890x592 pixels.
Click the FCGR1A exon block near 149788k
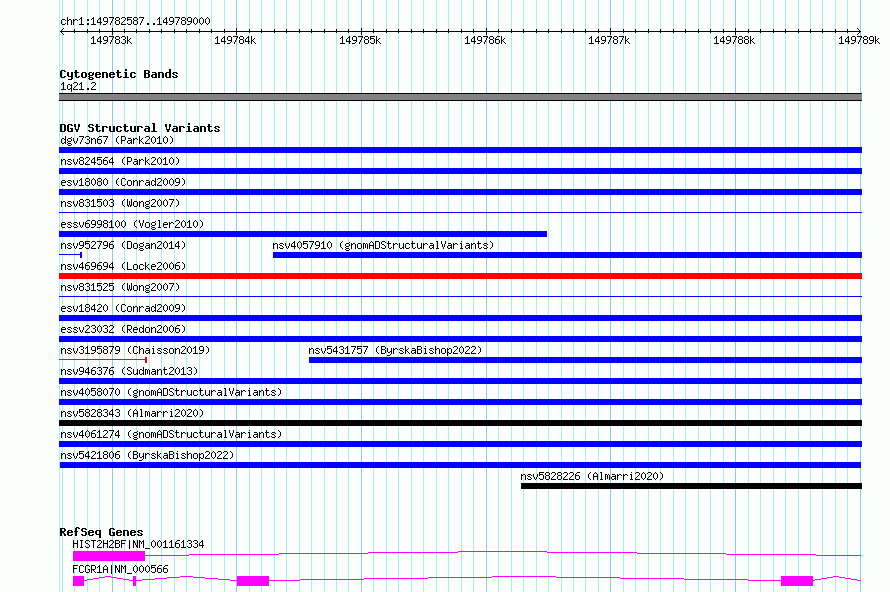797,581
